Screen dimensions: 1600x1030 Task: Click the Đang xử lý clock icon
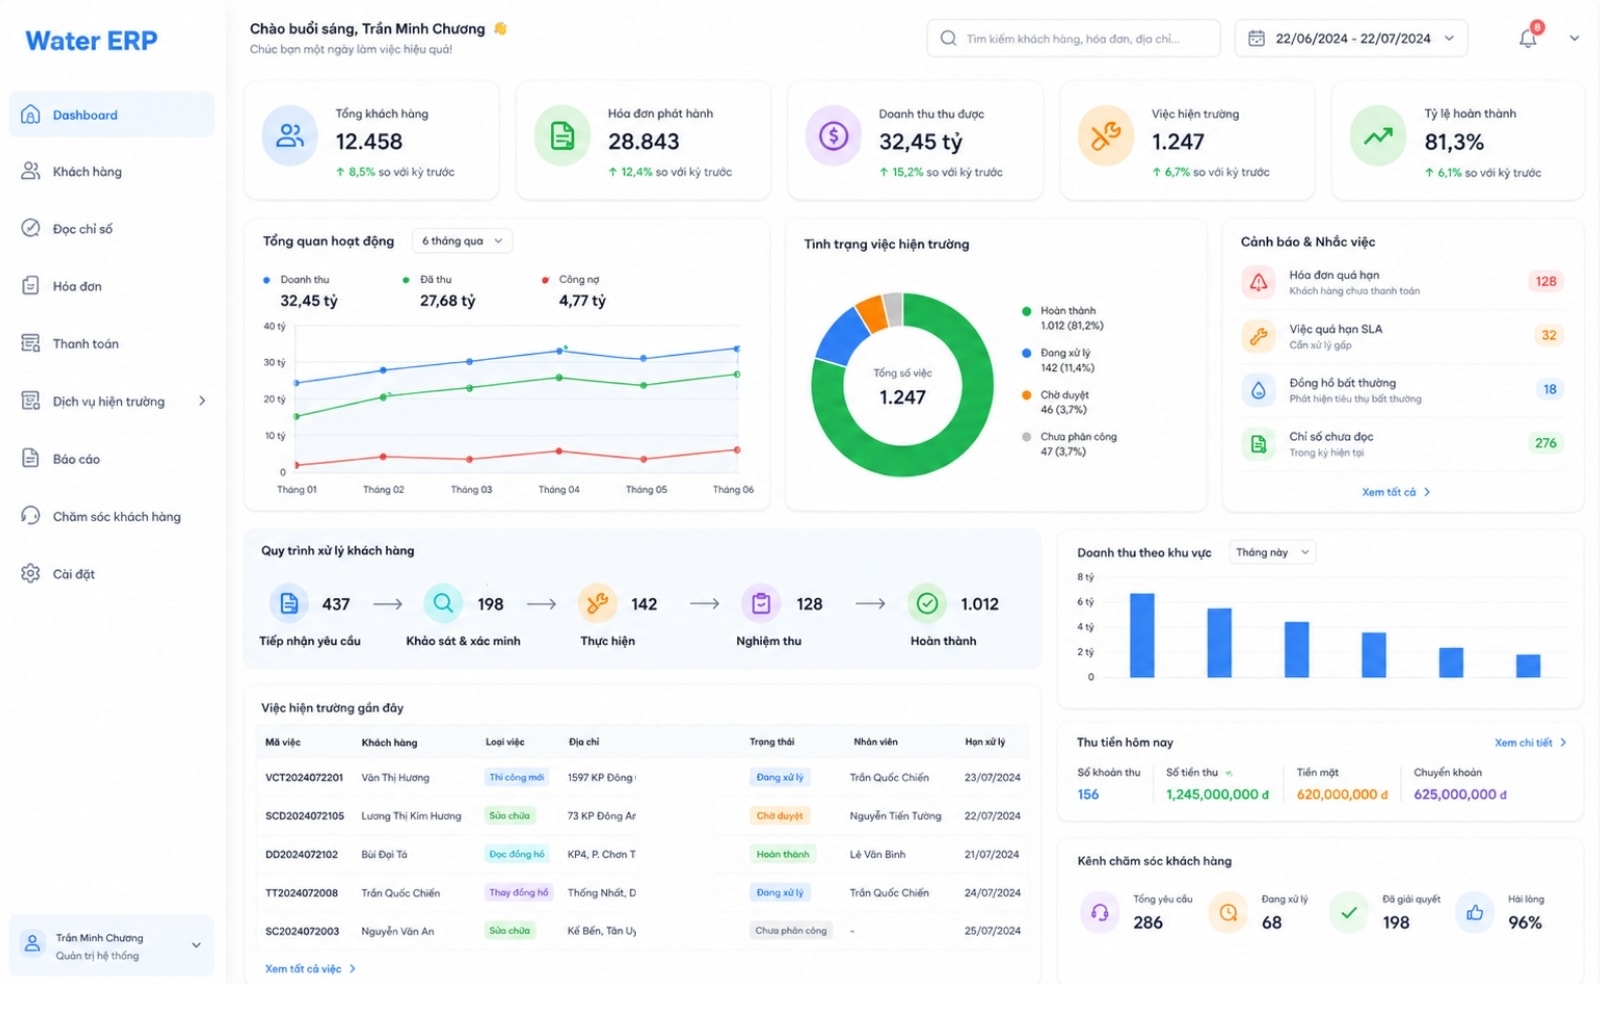tap(1228, 912)
